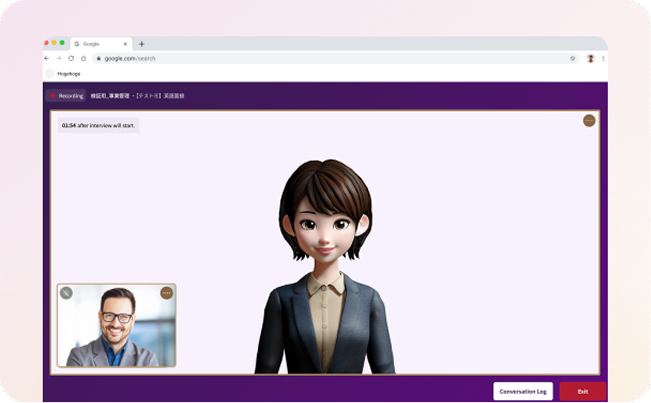Viewport: 651px width, 403px height.
Task: Click the Hogehoge bookmark
Action: [x=63, y=73]
